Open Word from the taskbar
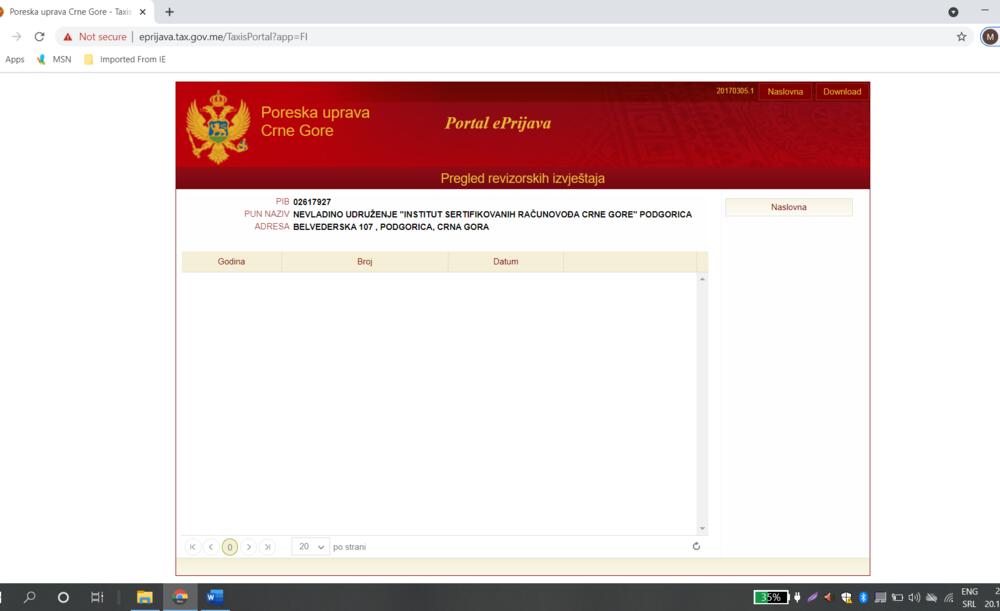Screen dimensions: 1000x611 click(215, 597)
